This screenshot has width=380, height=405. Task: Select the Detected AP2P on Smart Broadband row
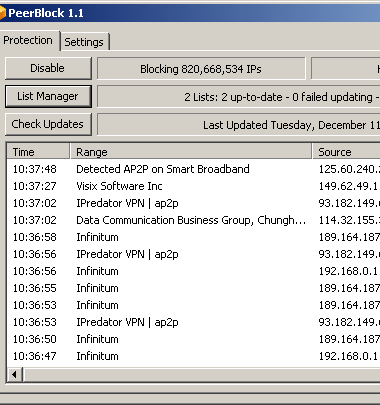193,169
